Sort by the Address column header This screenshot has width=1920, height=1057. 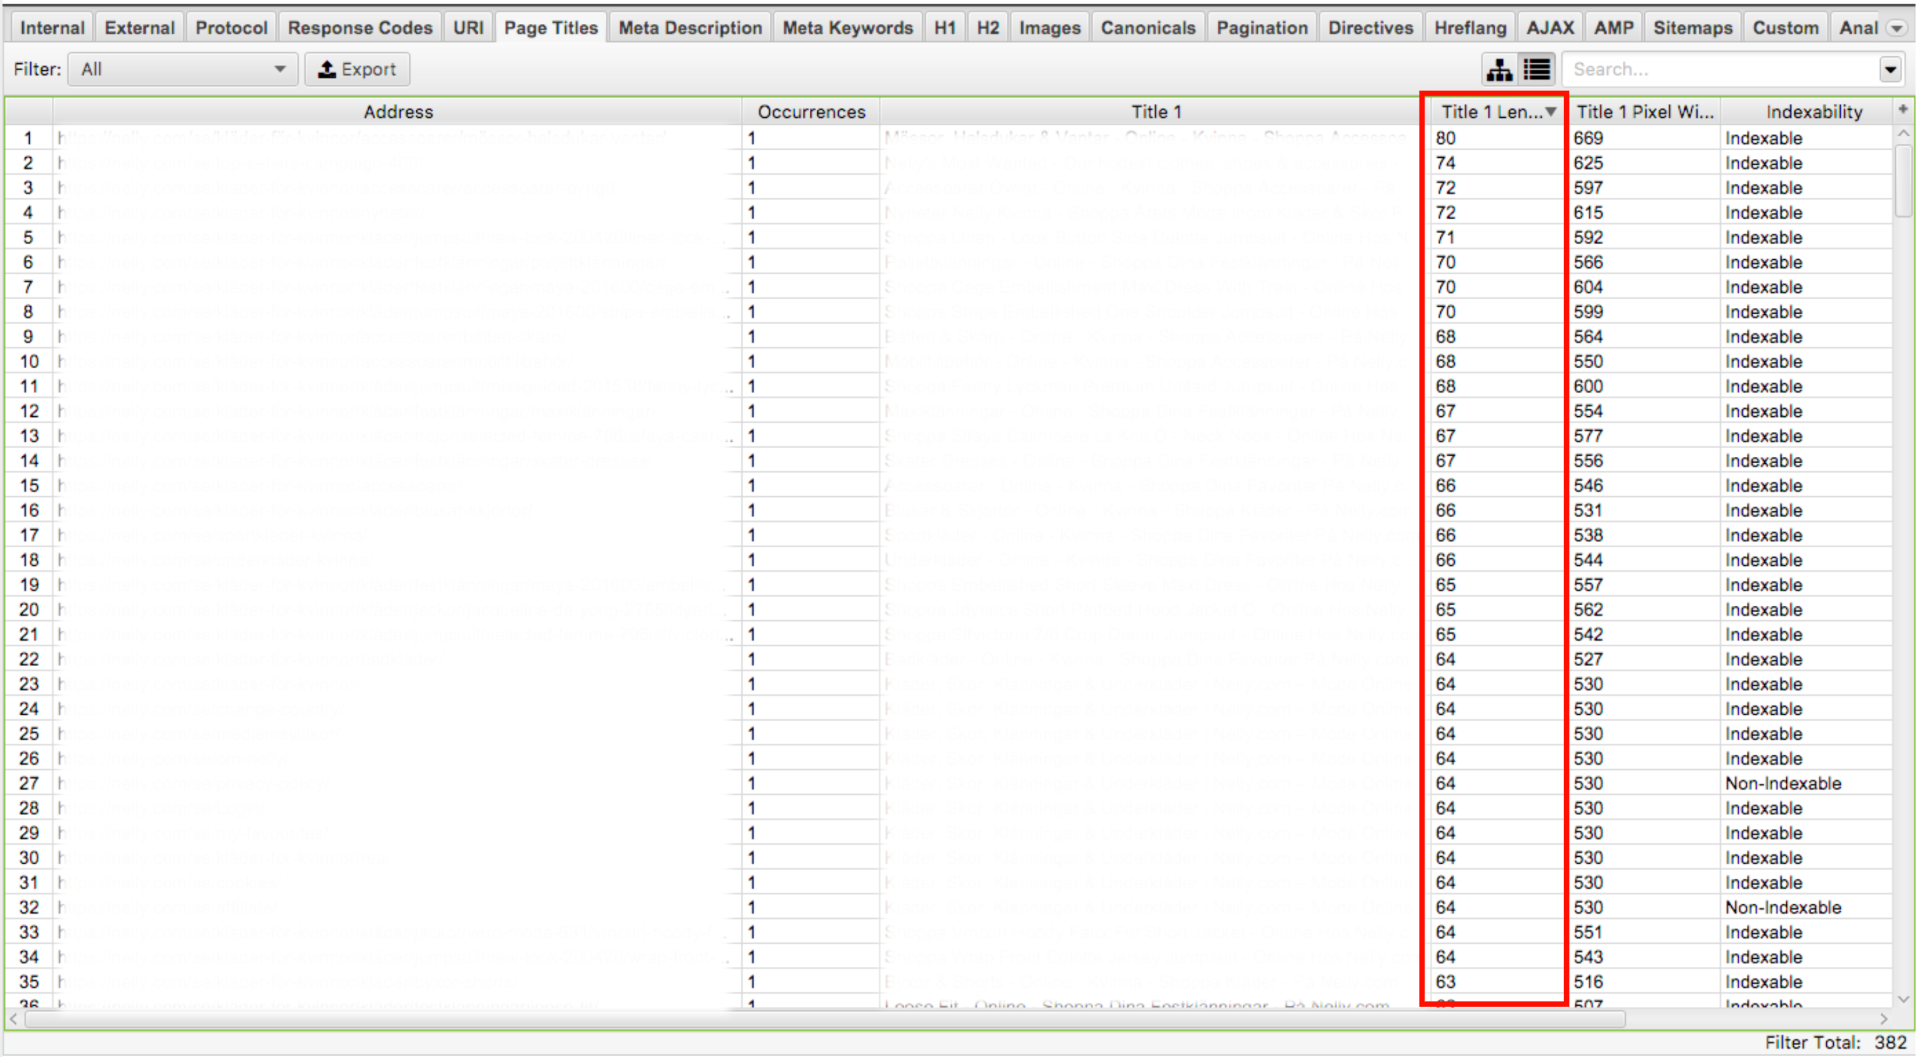pos(398,112)
